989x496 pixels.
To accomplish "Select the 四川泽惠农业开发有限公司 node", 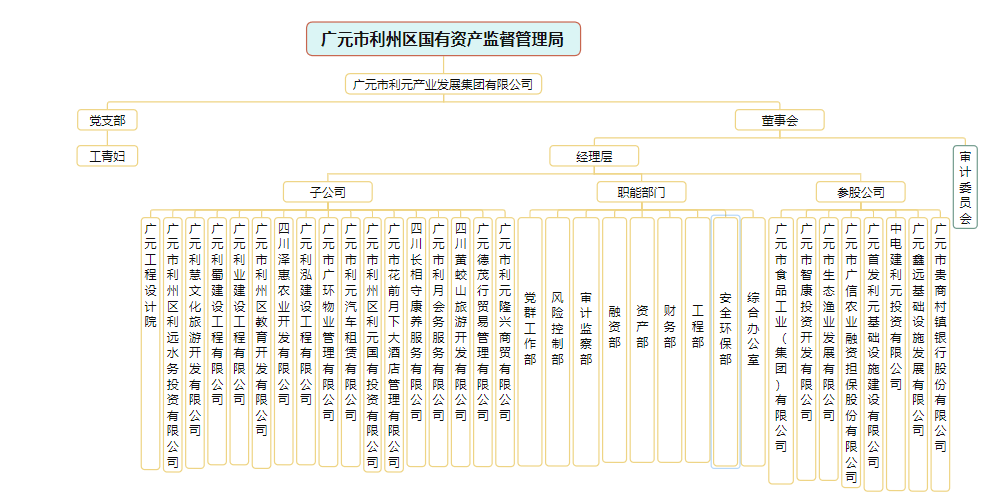I will [x=283, y=340].
